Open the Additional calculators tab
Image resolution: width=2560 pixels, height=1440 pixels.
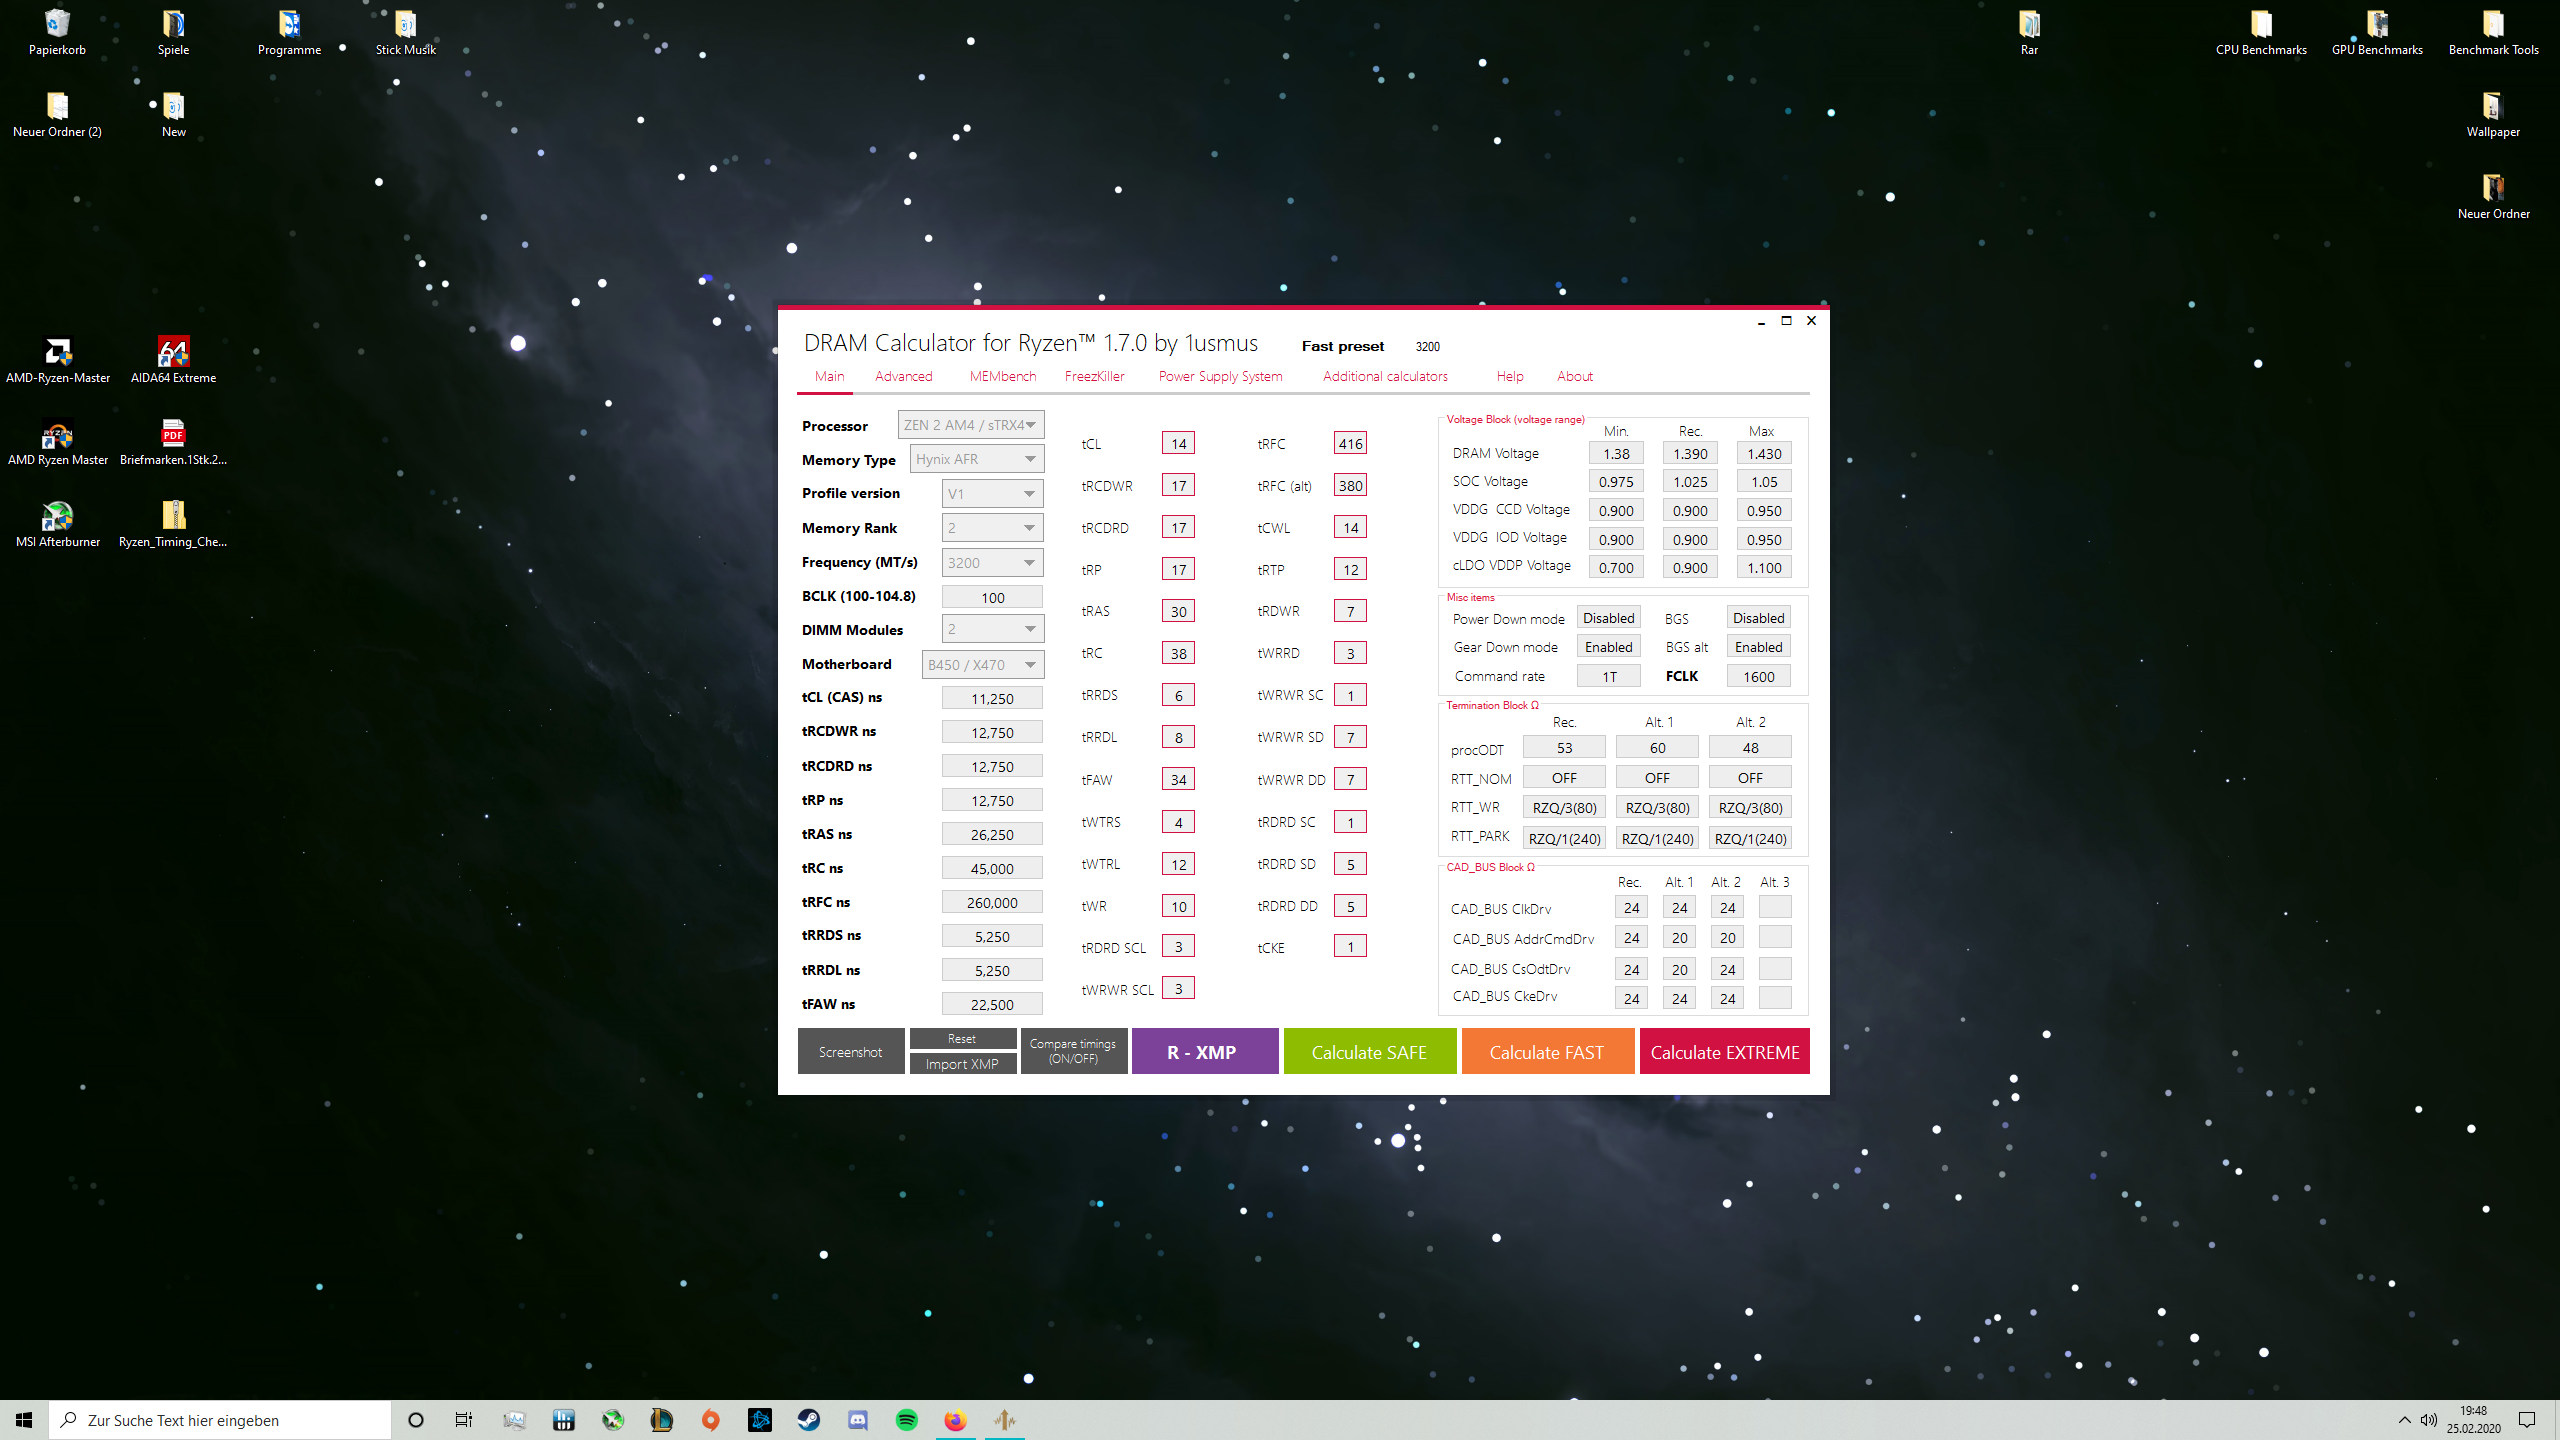click(x=1385, y=376)
